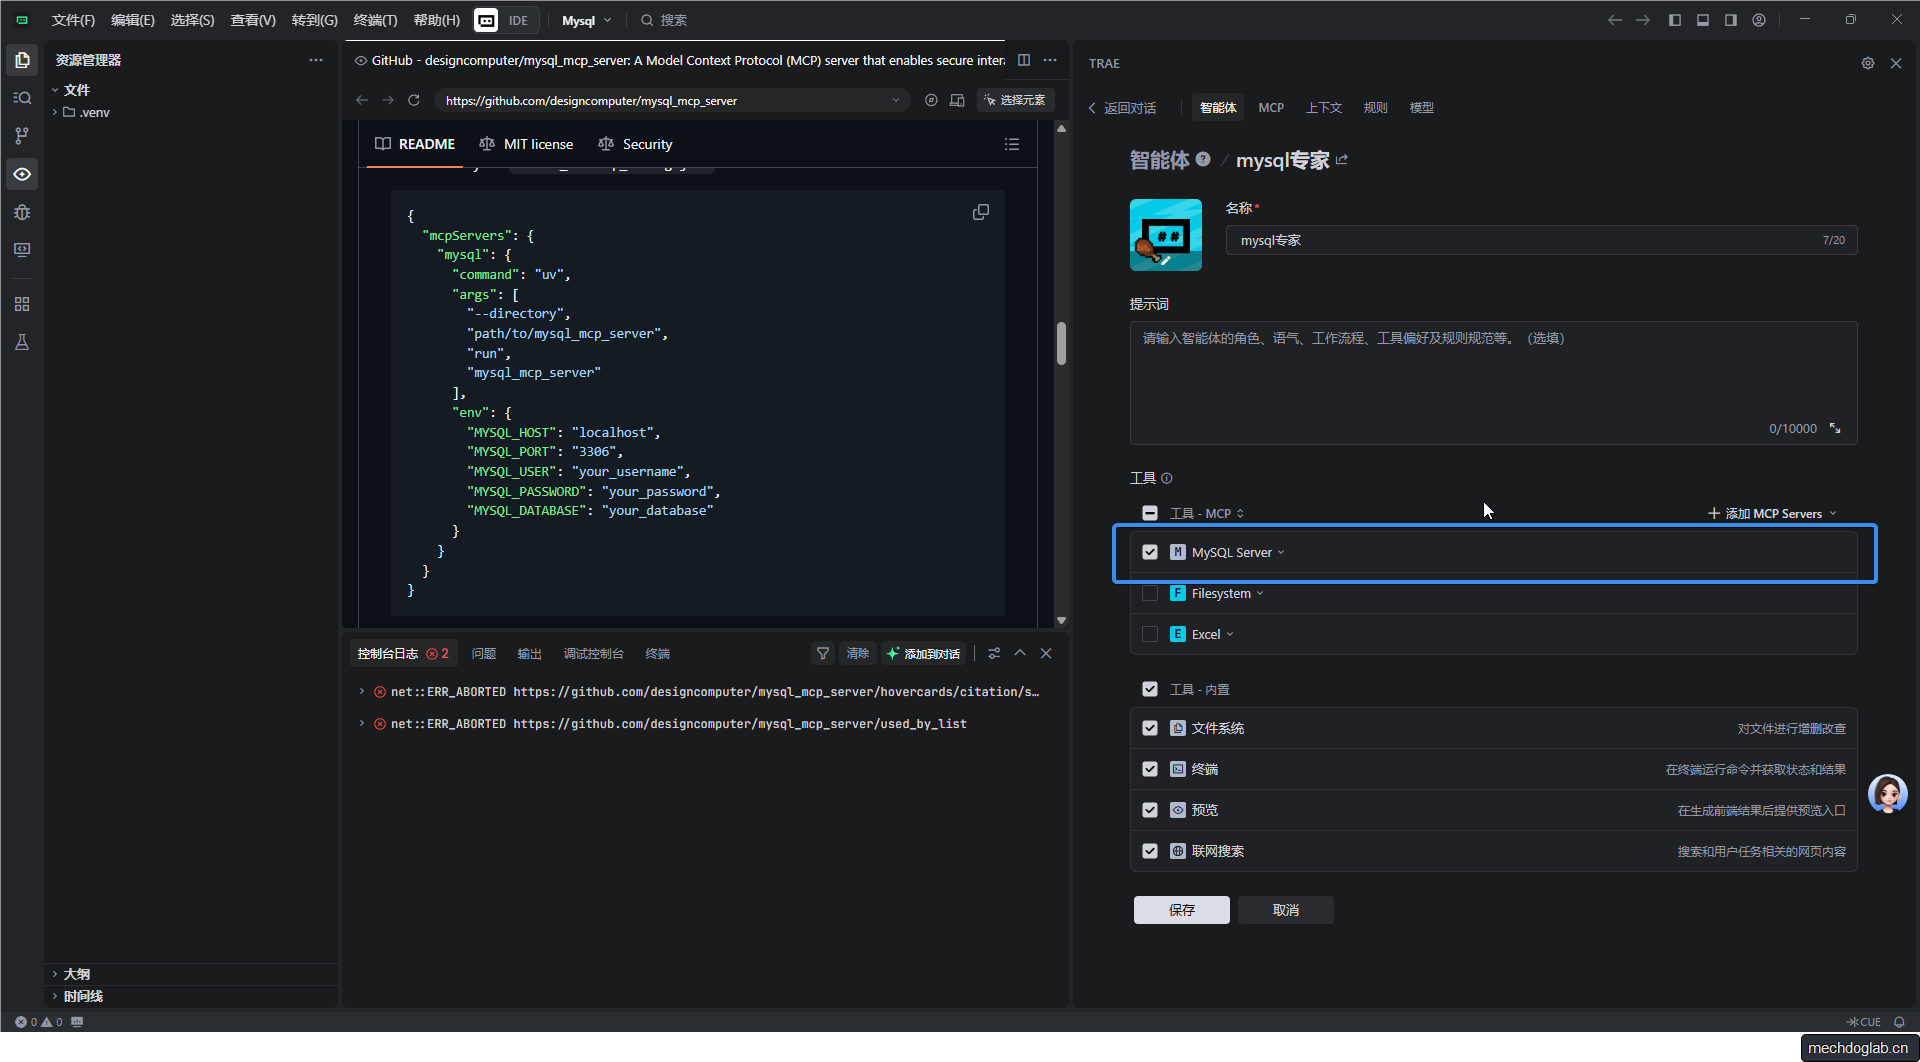Open the README outline list icon

pyautogui.click(x=1011, y=144)
